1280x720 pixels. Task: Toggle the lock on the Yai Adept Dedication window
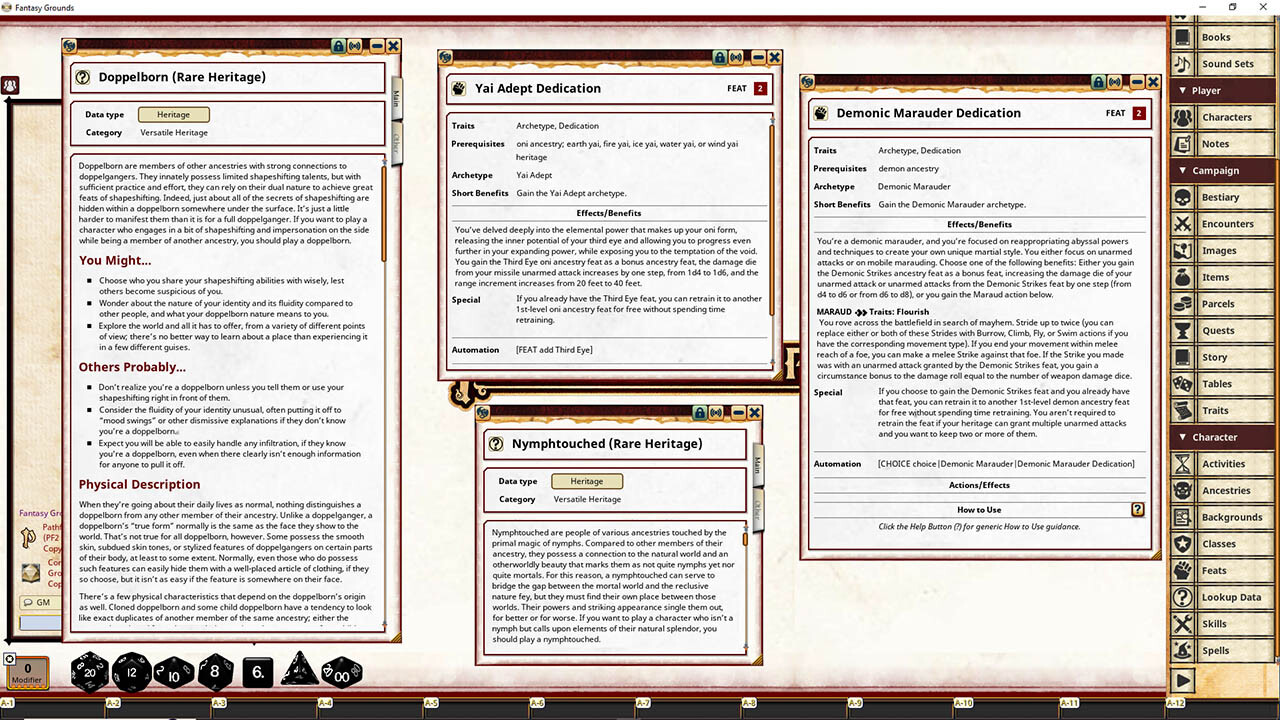[x=720, y=57]
